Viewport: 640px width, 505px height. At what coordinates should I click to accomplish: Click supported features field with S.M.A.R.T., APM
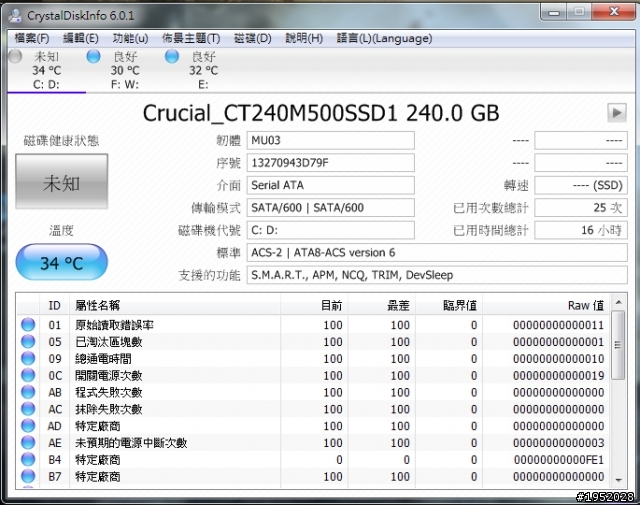(437, 275)
